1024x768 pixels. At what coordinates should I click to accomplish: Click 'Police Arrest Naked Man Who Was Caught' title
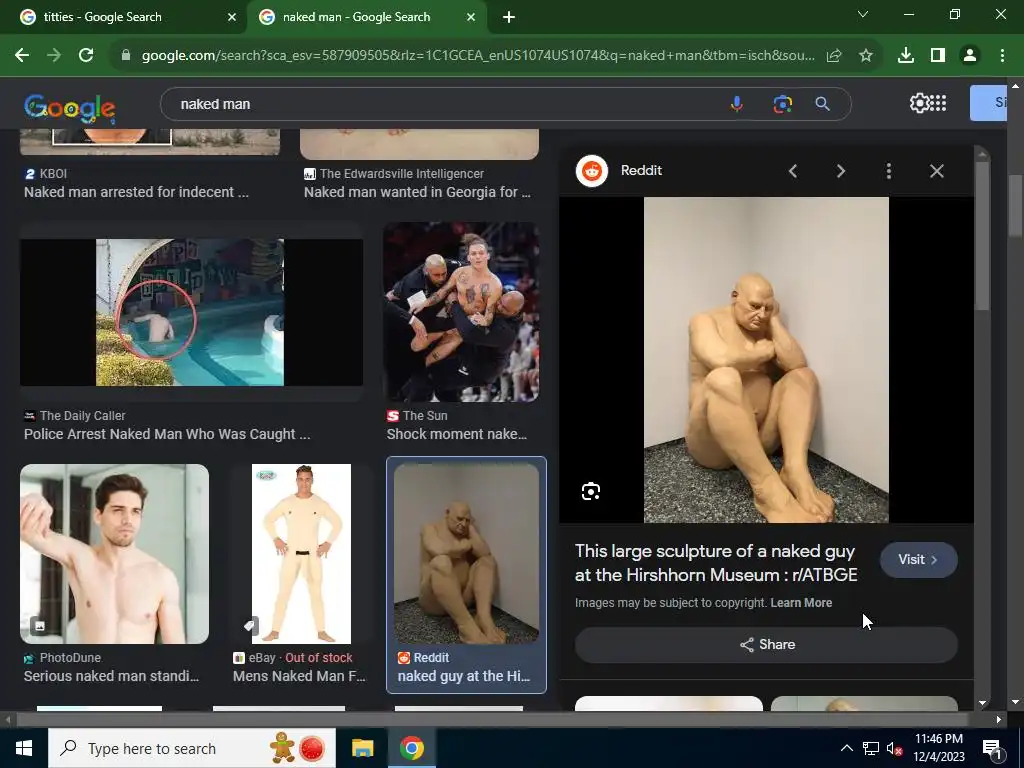click(x=167, y=434)
